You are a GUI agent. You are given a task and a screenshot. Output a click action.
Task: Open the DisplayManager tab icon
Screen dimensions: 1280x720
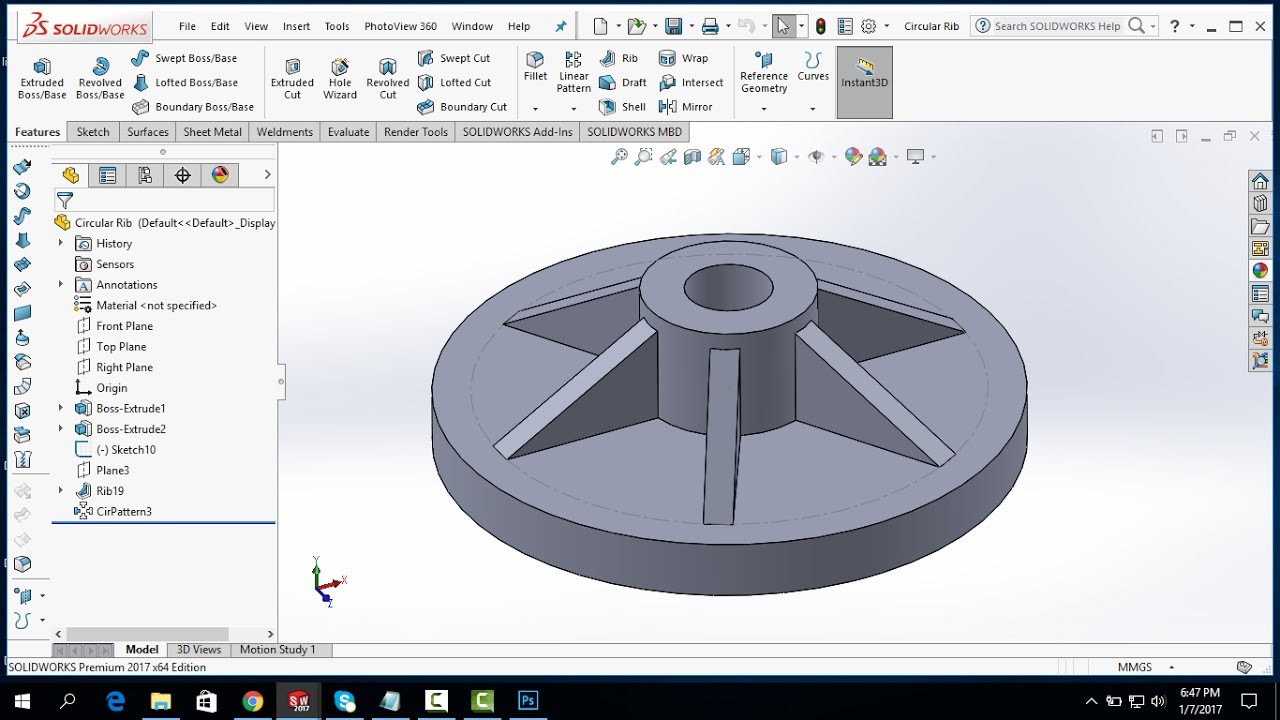pos(221,175)
